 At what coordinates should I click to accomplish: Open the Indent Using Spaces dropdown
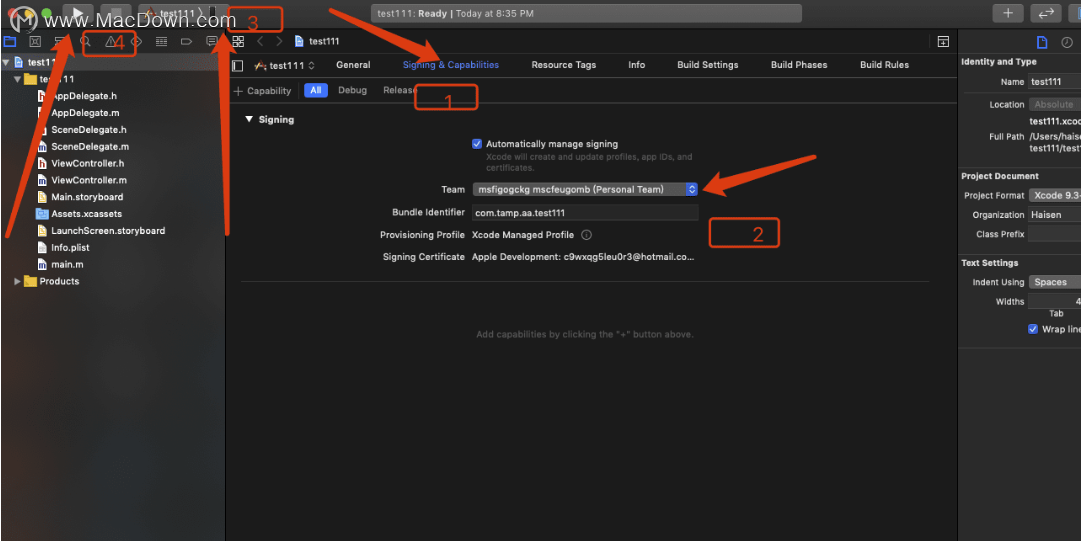1055,282
